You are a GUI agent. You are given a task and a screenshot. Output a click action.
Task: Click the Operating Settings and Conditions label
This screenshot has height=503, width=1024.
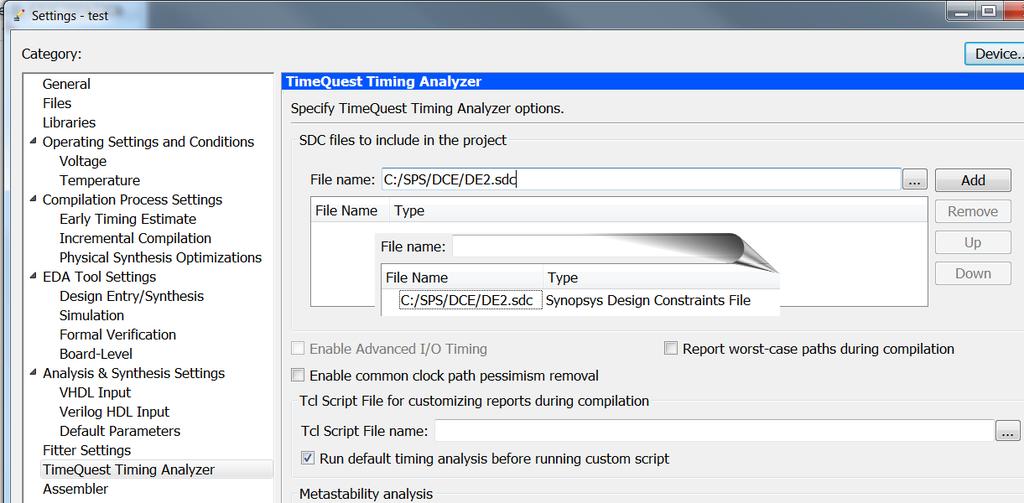pos(148,142)
